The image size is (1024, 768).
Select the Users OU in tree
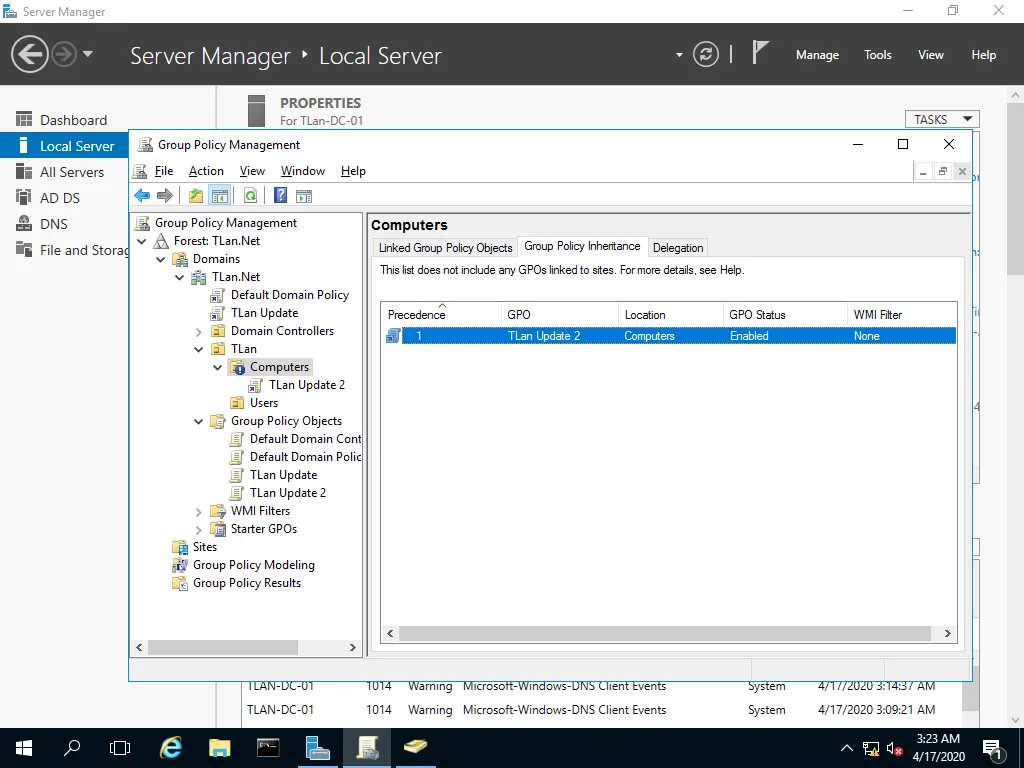[263, 403]
